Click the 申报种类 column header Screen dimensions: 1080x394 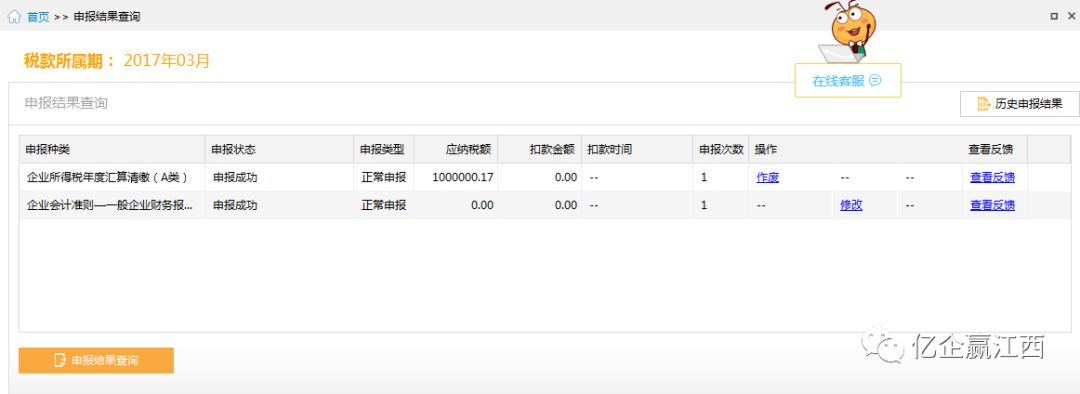click(x=112, y=149)
